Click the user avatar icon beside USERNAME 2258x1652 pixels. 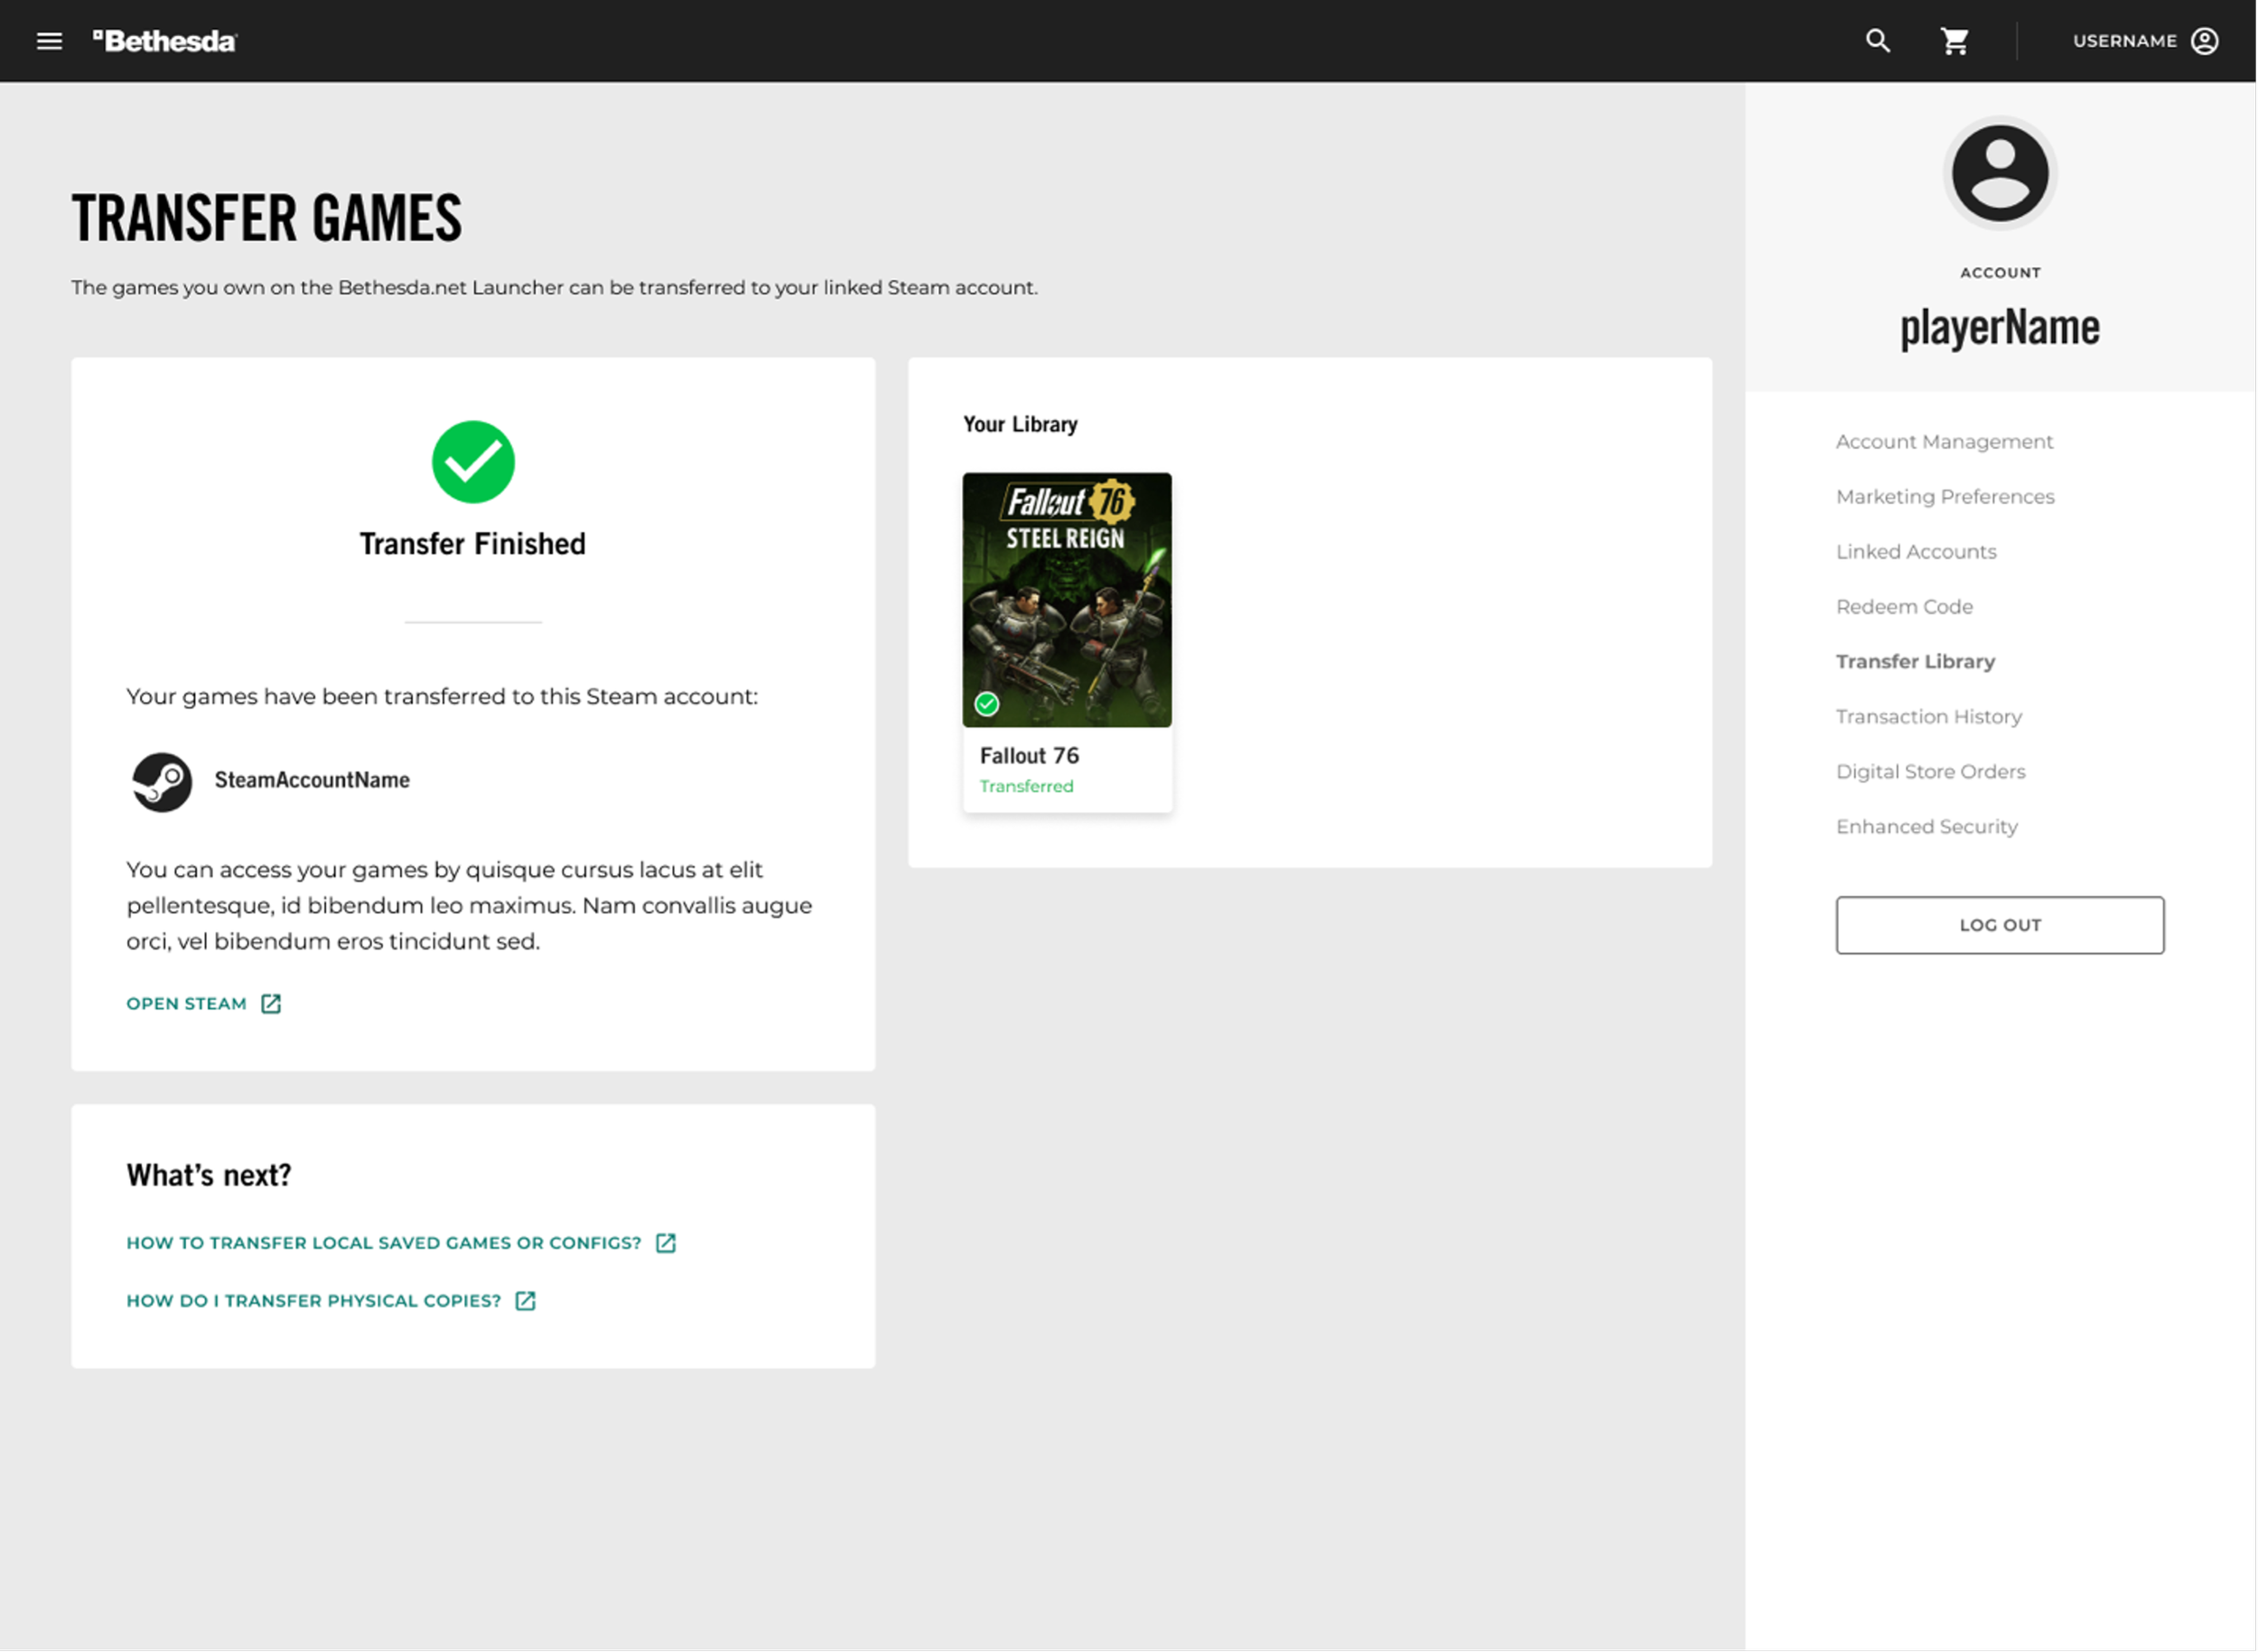coord(2205,41)
